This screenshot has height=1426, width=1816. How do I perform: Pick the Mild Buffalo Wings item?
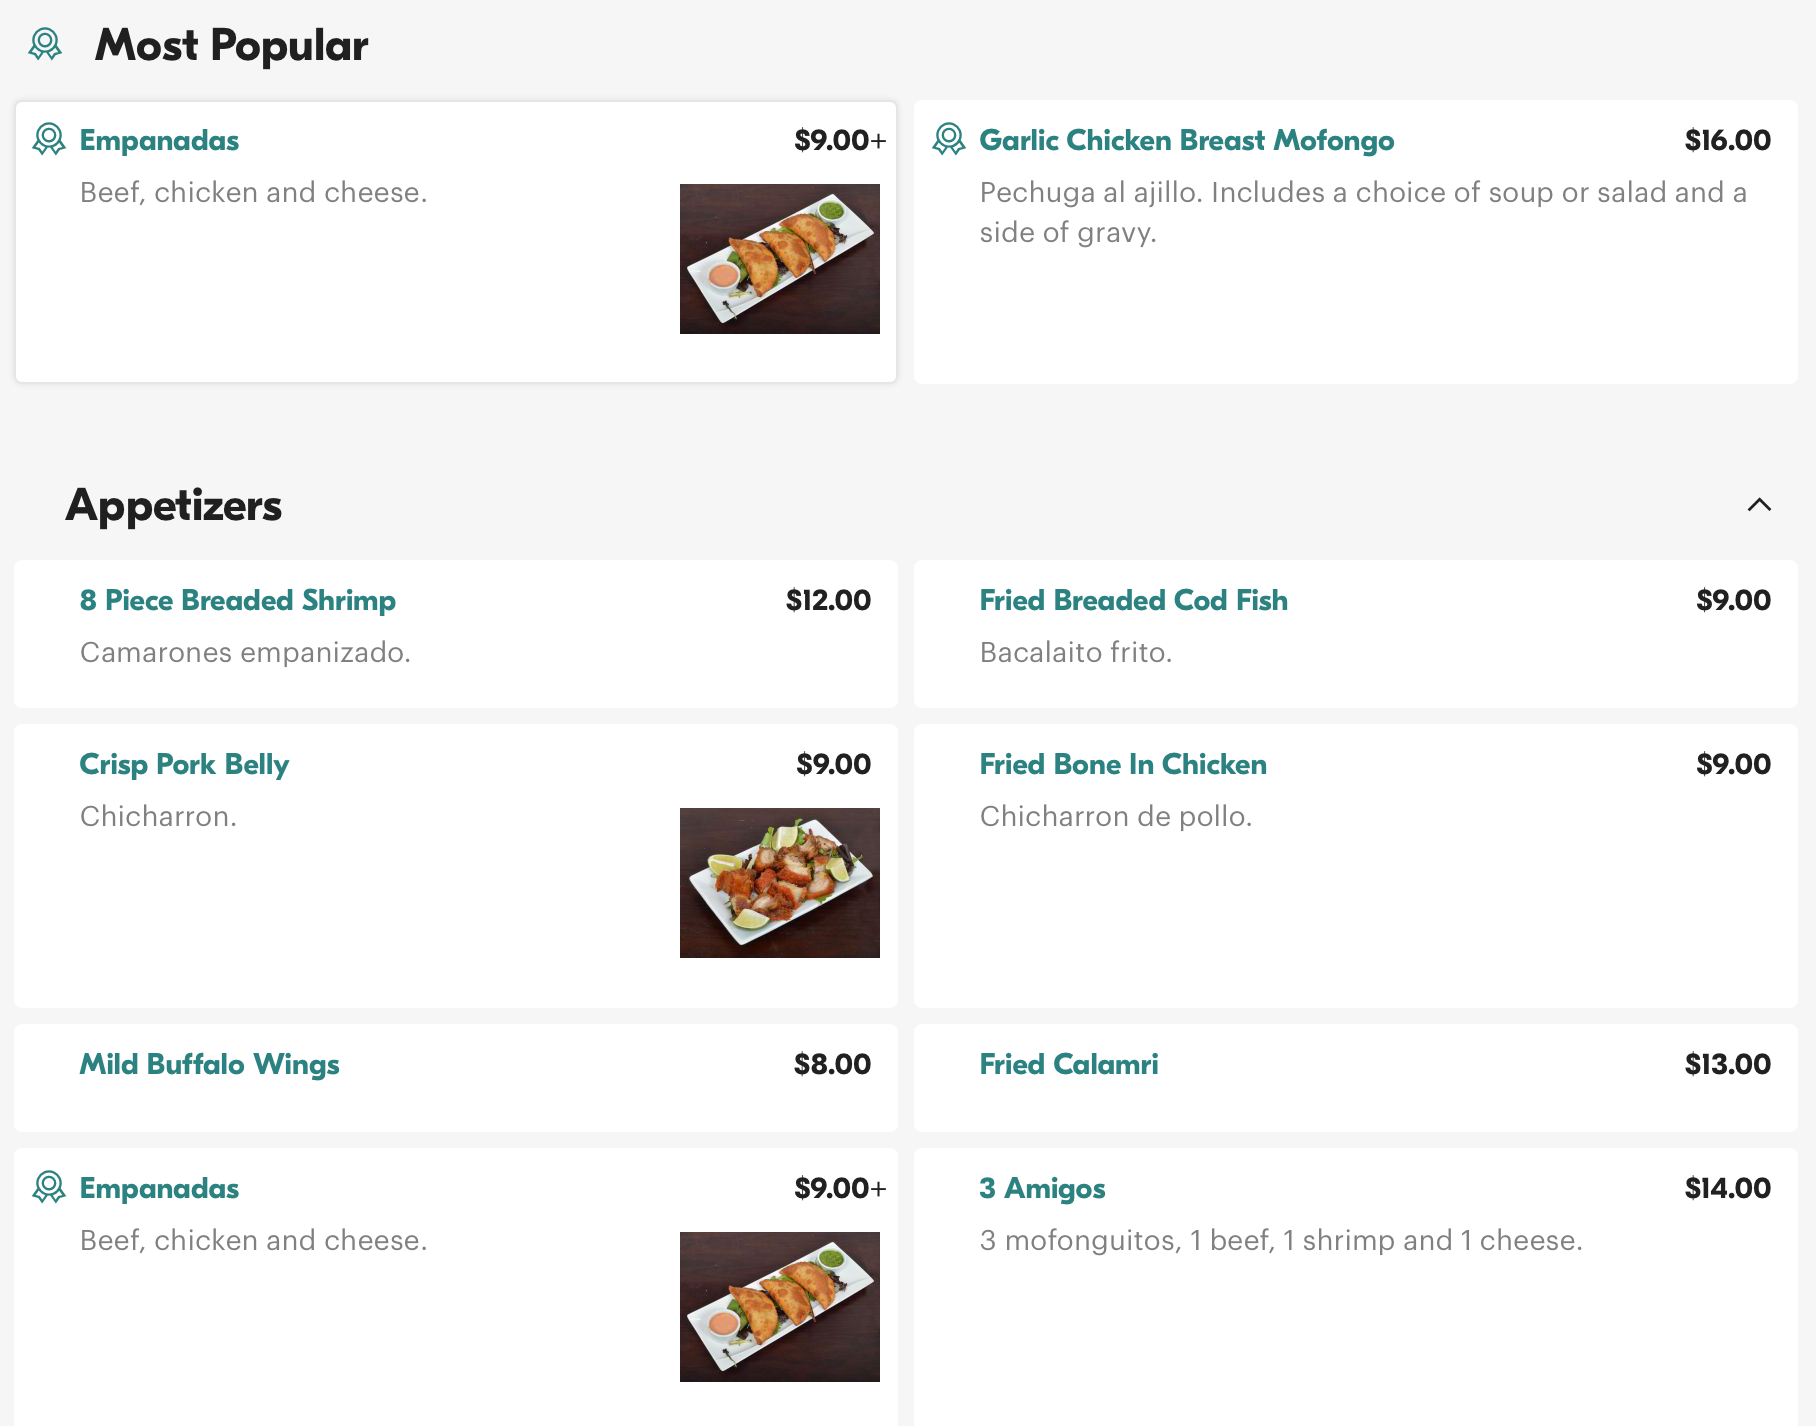(x=209, y=1064)
